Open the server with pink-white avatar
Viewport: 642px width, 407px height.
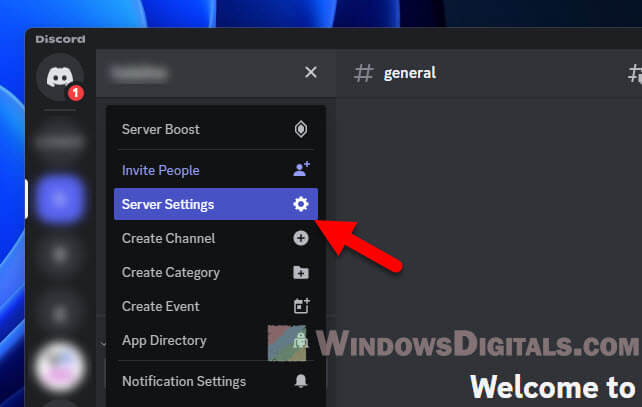pos(60,367)
